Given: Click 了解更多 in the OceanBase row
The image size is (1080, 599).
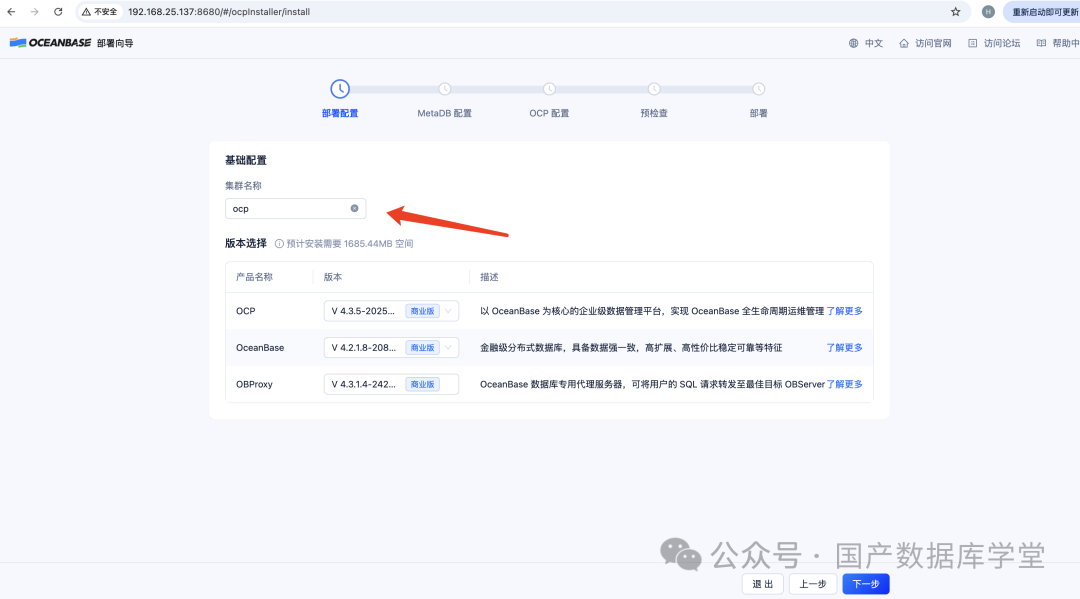Looking at the screenshot, I should [844, 348].
